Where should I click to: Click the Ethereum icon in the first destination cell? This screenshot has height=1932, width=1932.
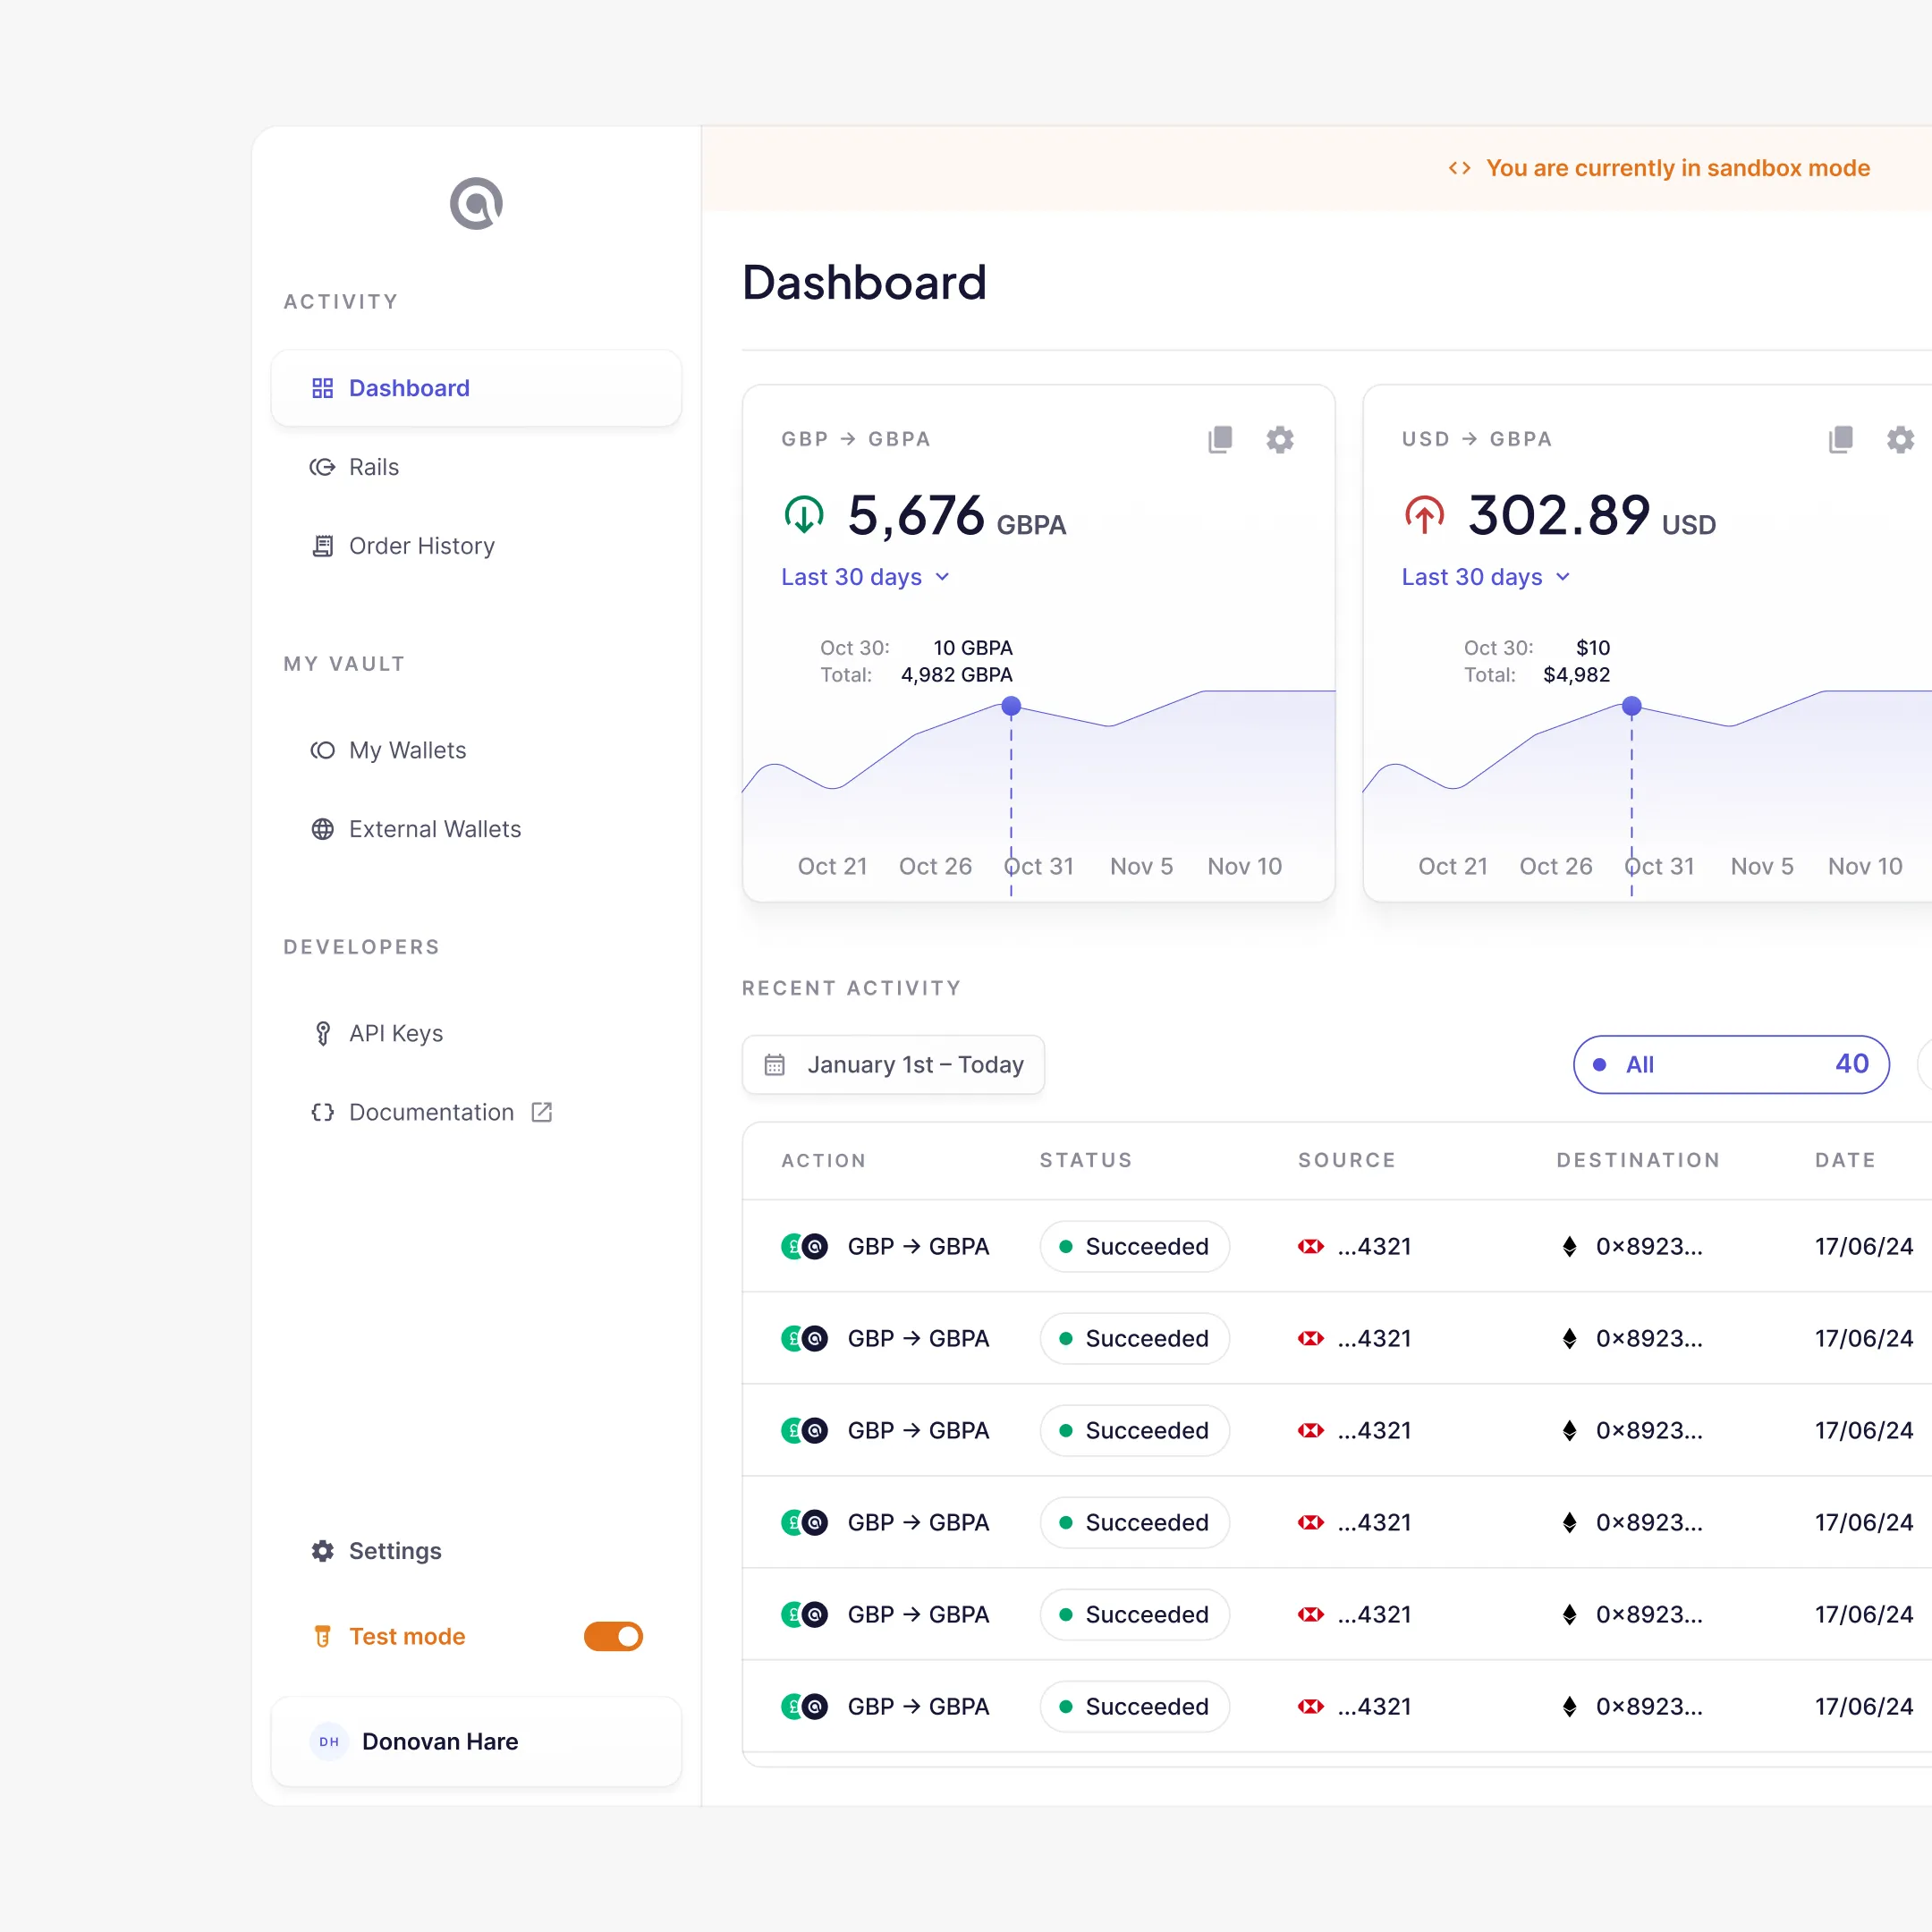1569,1246
